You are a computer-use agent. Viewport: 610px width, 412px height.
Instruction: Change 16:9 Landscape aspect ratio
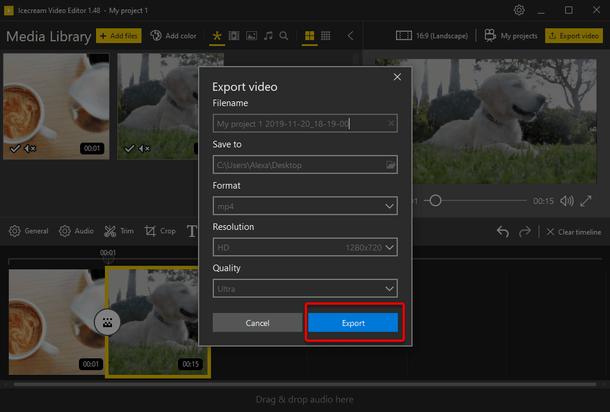(x=432, y=36)
